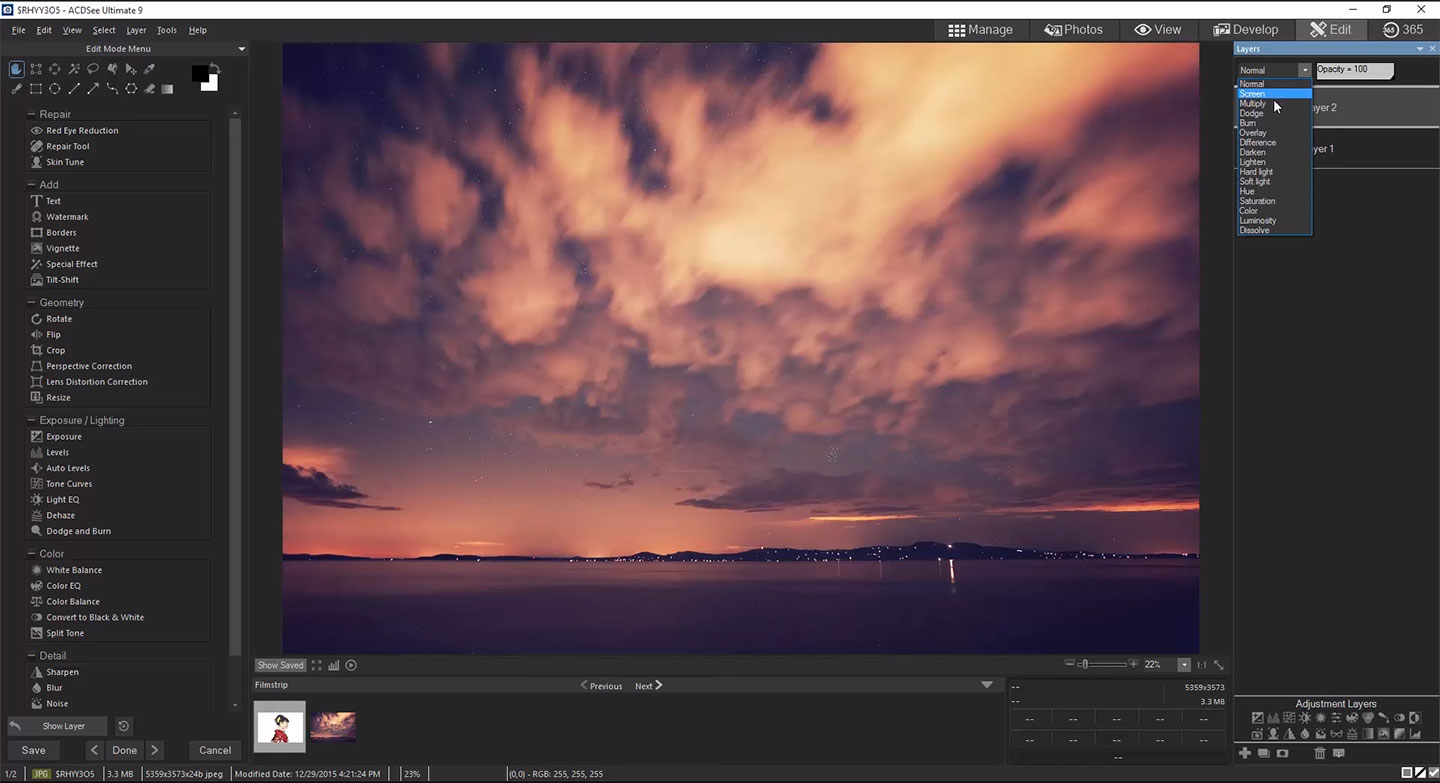Toggle Show Saved preview
The height and width of the screenshot is (783, 1440).
(x=280, y=665)
